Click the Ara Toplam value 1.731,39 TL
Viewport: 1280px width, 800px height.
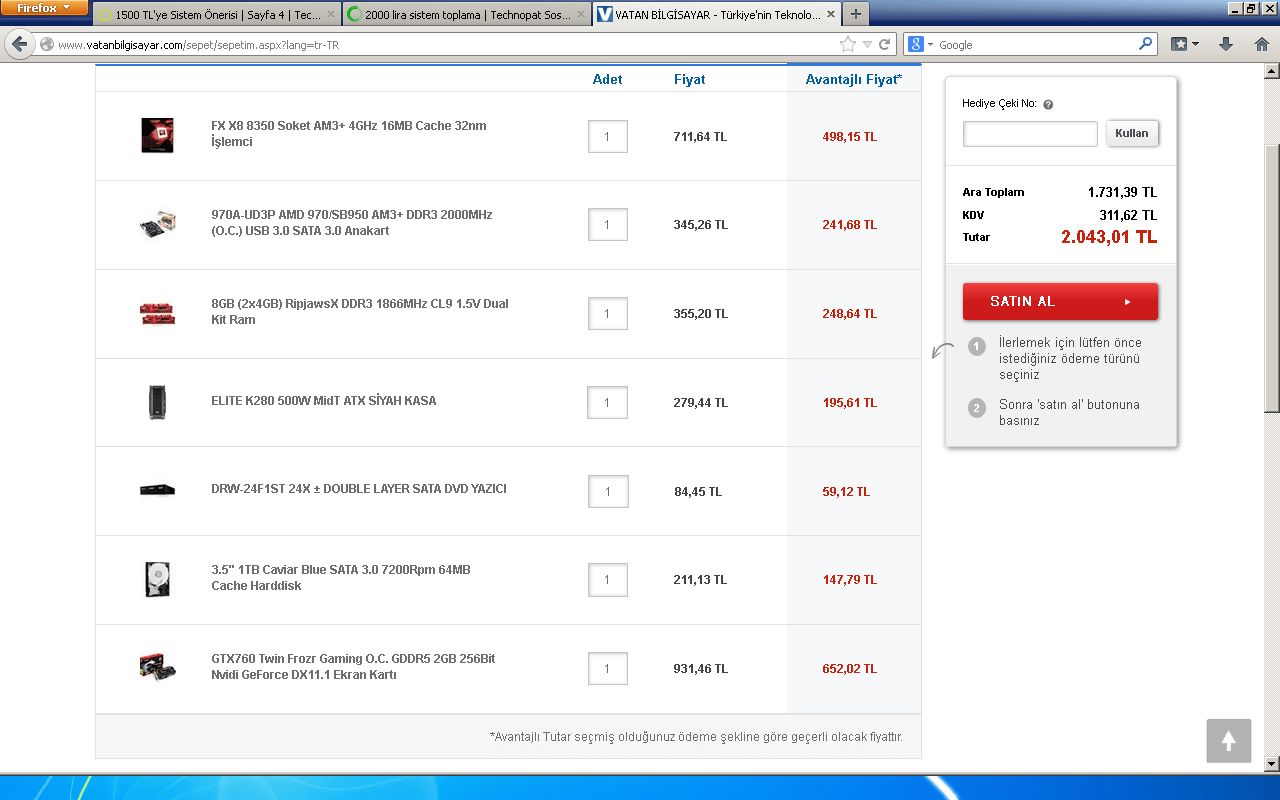click(x=1122, y=192)
